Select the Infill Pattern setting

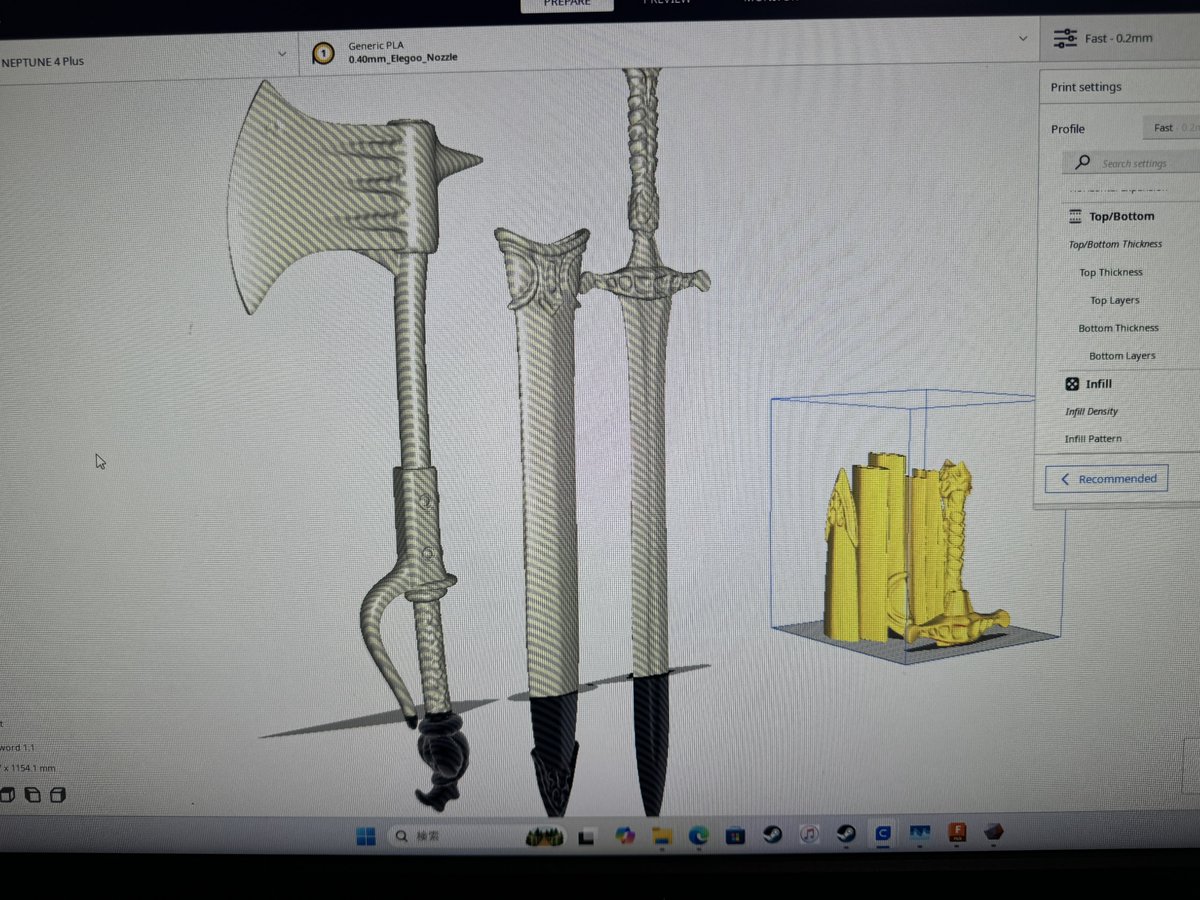click(1093, 439)
